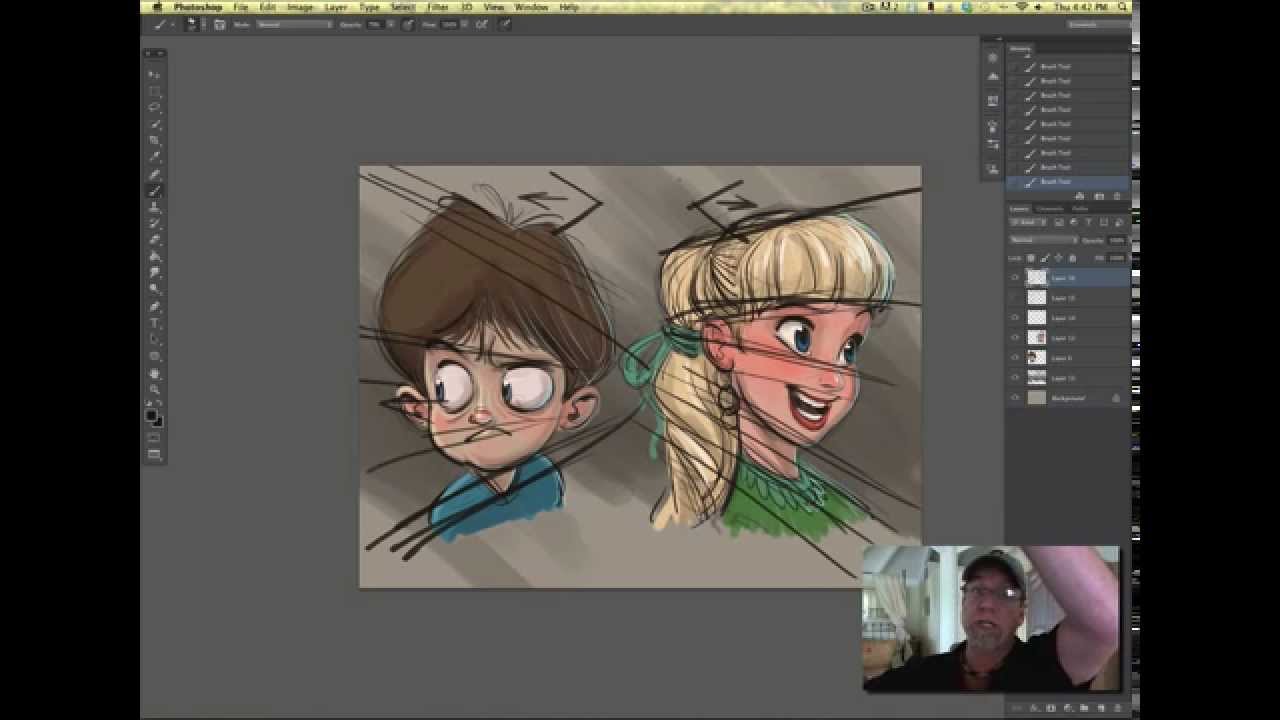Select the Shape tool
This screenshot has width=1280, height=720.
(x=155, y=358)
